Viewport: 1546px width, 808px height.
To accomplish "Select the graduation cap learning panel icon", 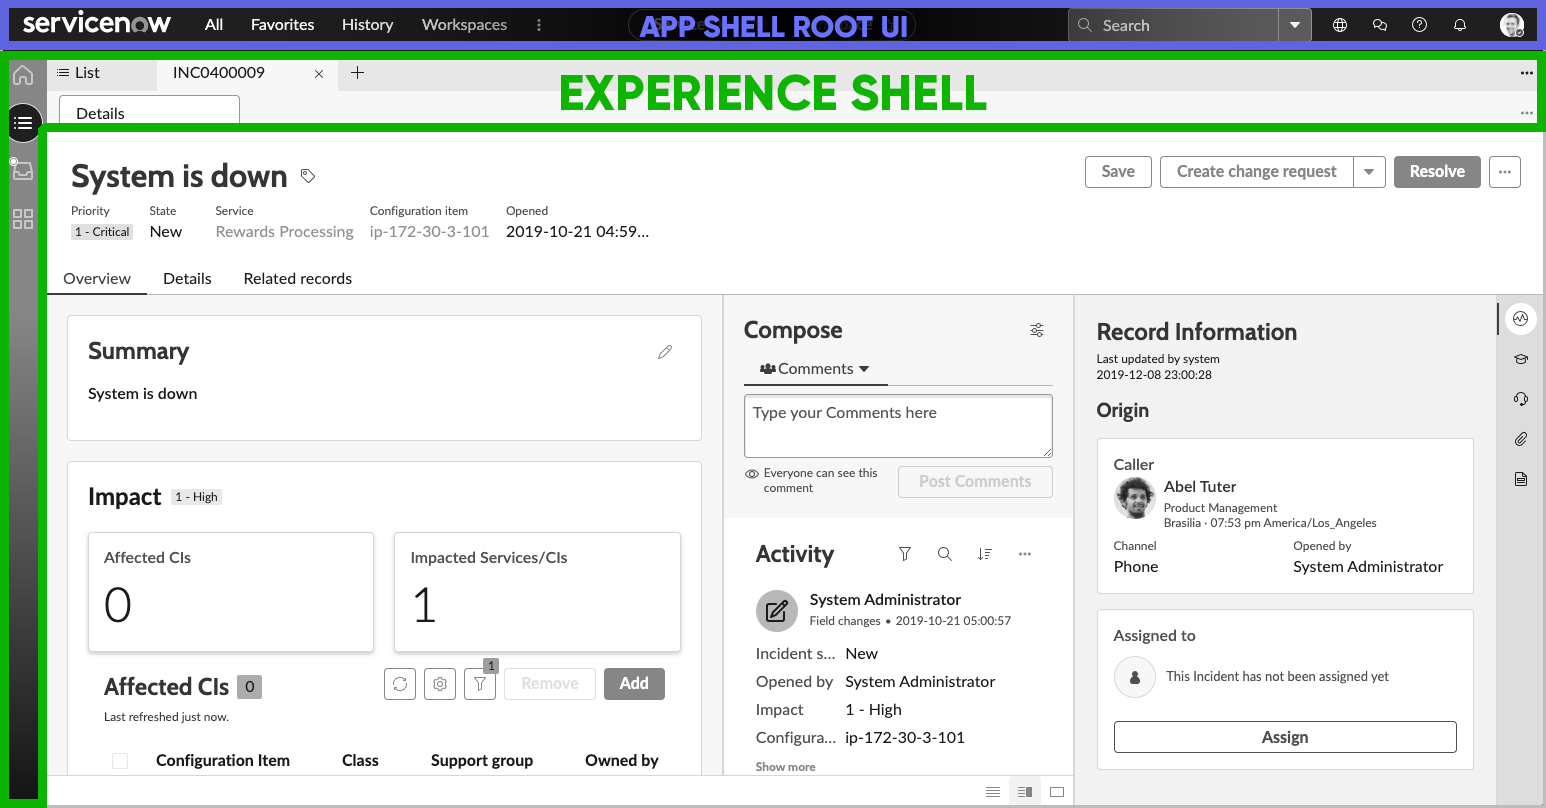I will (1520, 358).
